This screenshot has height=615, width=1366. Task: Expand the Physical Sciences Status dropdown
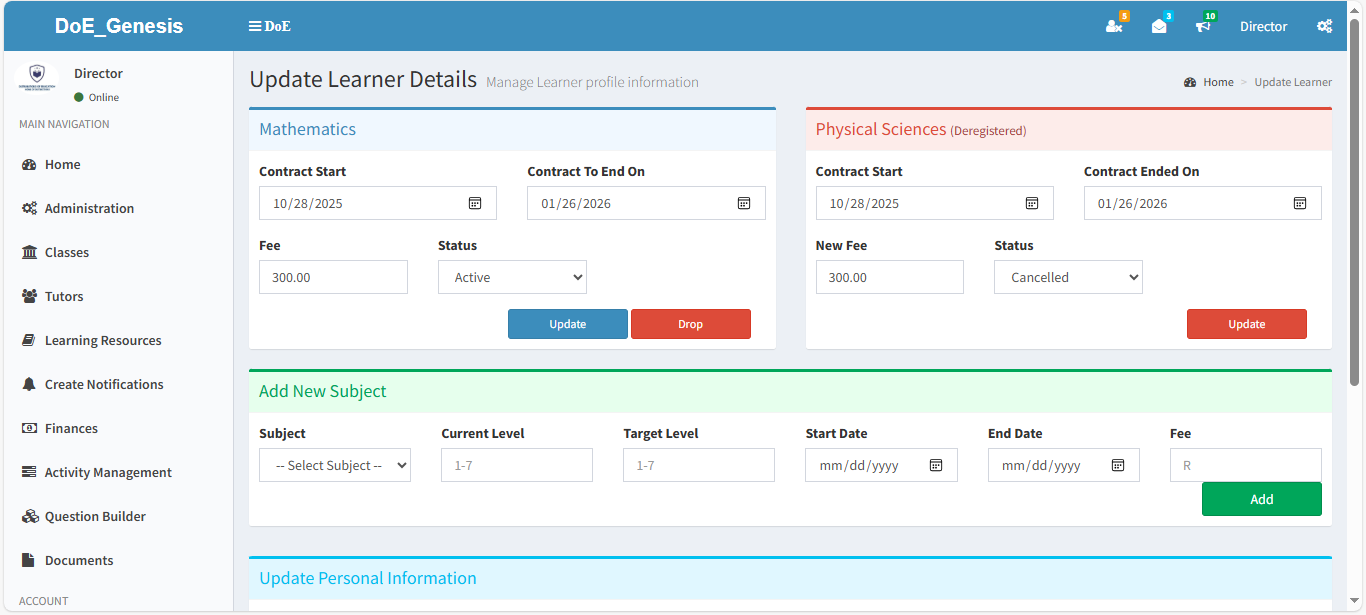point(1068,277)
